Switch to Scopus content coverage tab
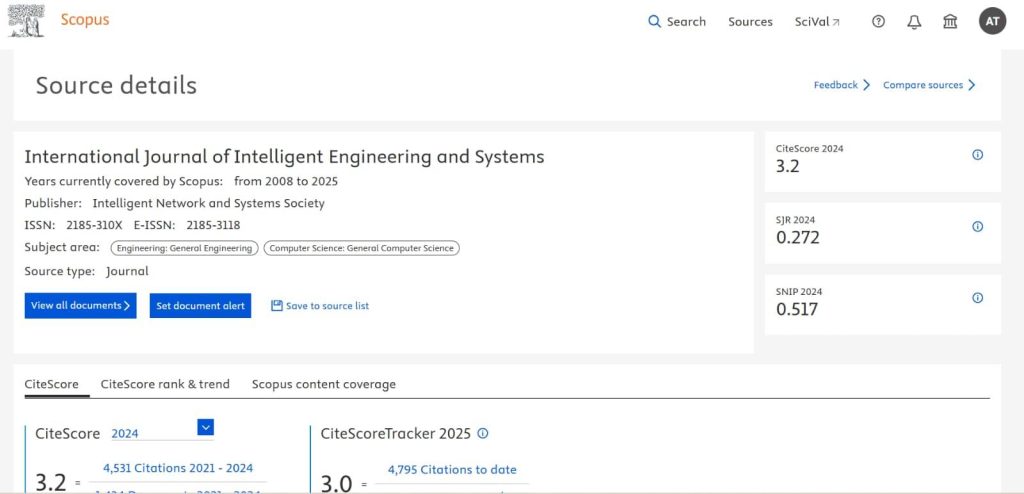 [324, 384]
